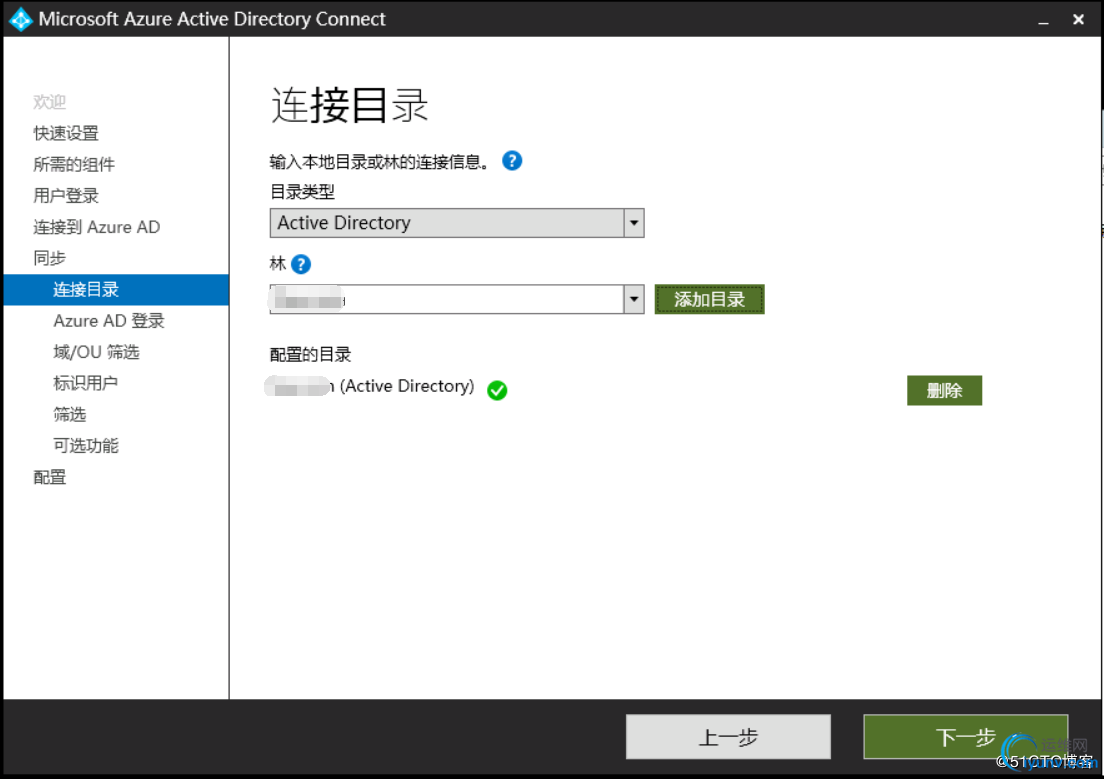
Task: Click the green checkmark status icon
Action: [497, 390]
